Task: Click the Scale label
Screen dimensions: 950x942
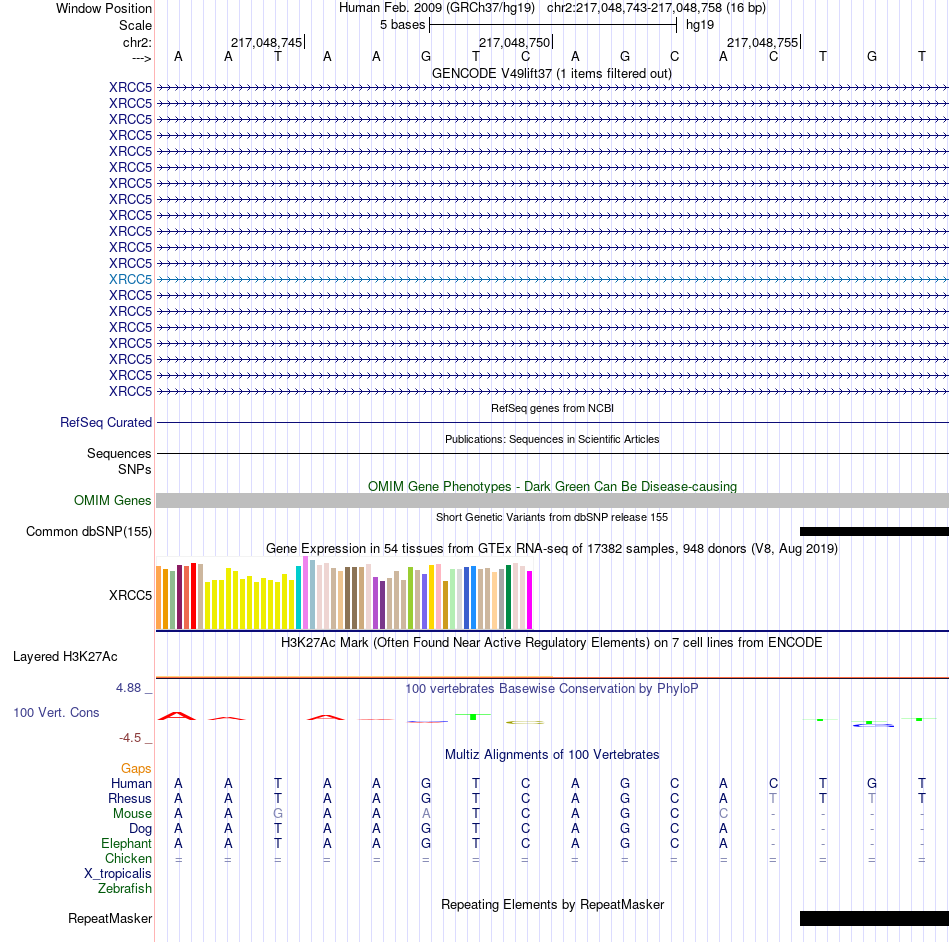Action: [x=135, y=25]
